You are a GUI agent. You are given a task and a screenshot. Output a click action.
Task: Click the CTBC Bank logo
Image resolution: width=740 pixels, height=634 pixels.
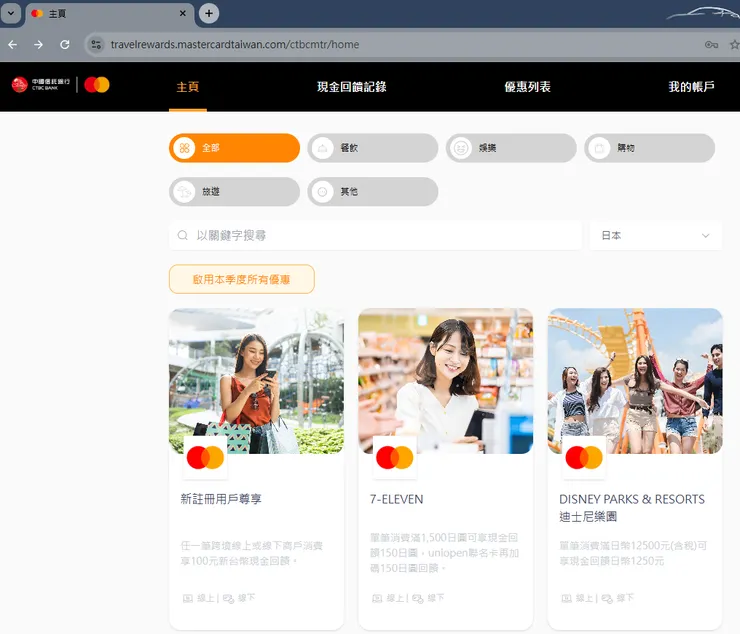(41, 85)
